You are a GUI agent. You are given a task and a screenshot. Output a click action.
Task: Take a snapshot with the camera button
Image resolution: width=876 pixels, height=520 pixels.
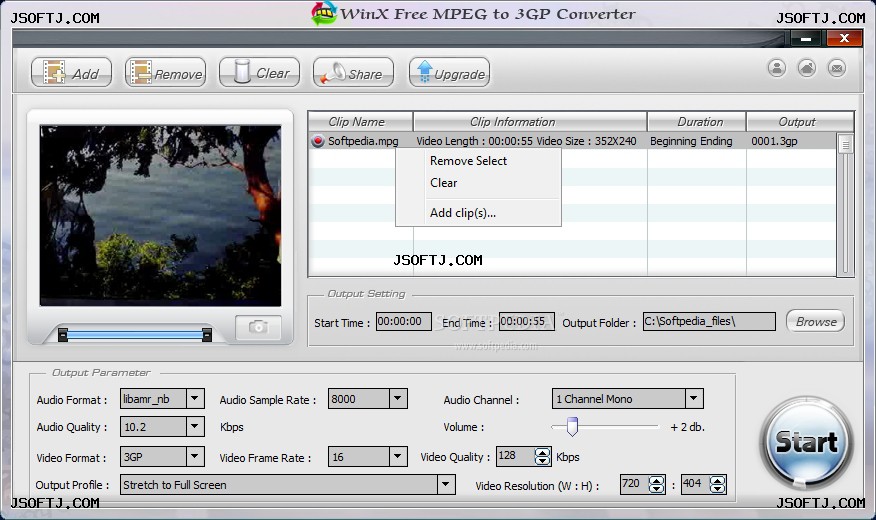point(258,327)
